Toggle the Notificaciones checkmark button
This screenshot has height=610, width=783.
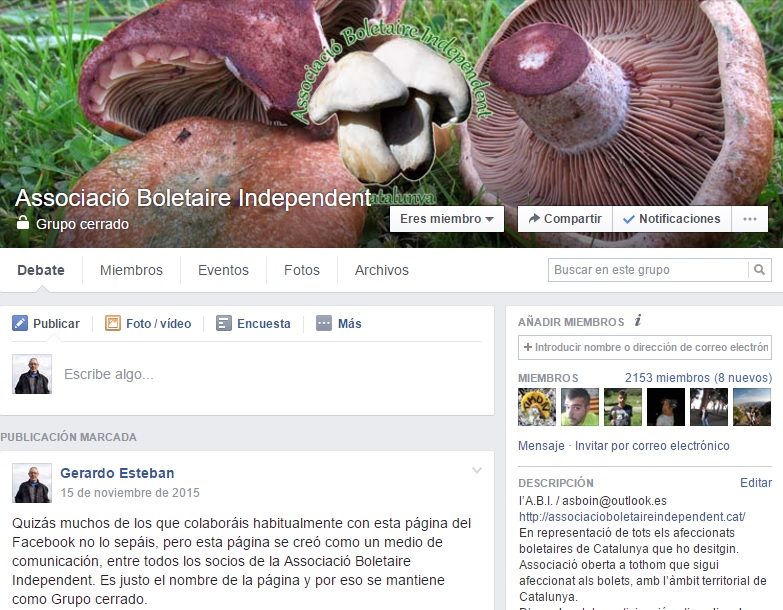[672, 219]
